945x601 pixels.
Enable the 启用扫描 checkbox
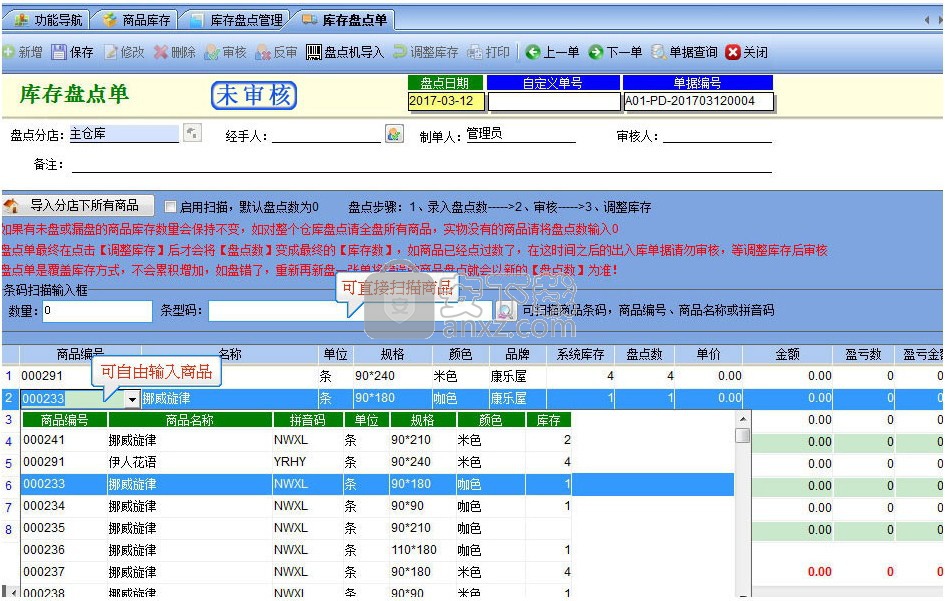(170, 207)
